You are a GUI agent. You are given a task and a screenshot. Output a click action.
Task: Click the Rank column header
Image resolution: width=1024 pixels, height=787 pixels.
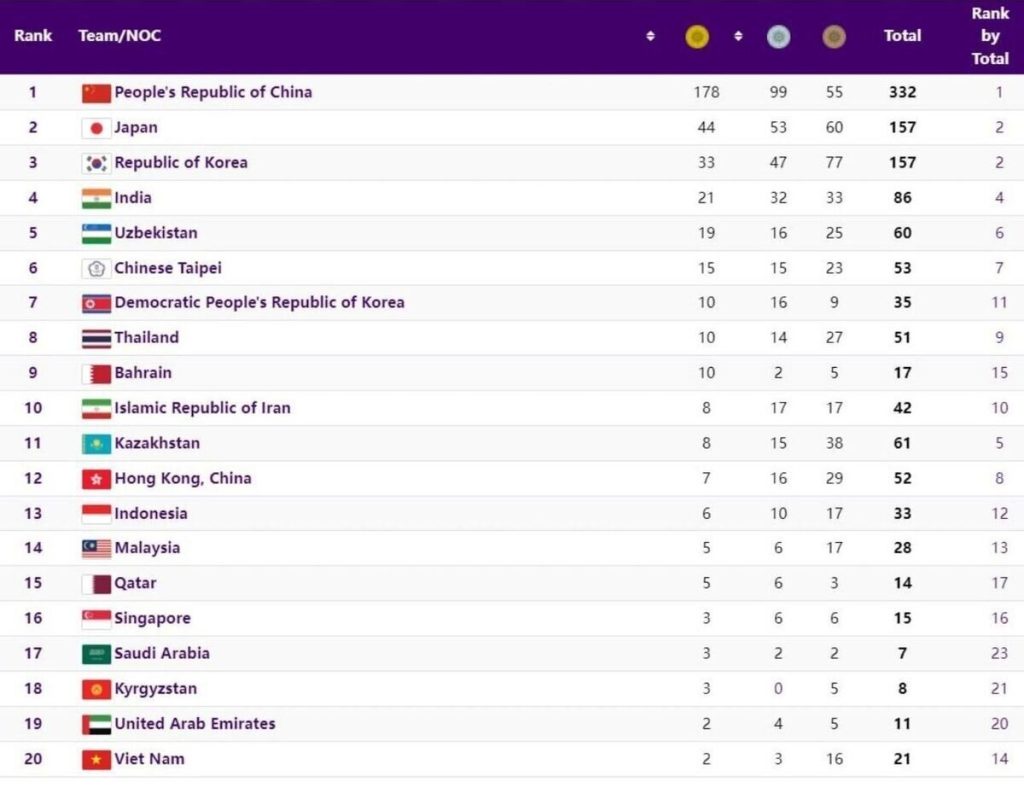(x=33, y=36)
